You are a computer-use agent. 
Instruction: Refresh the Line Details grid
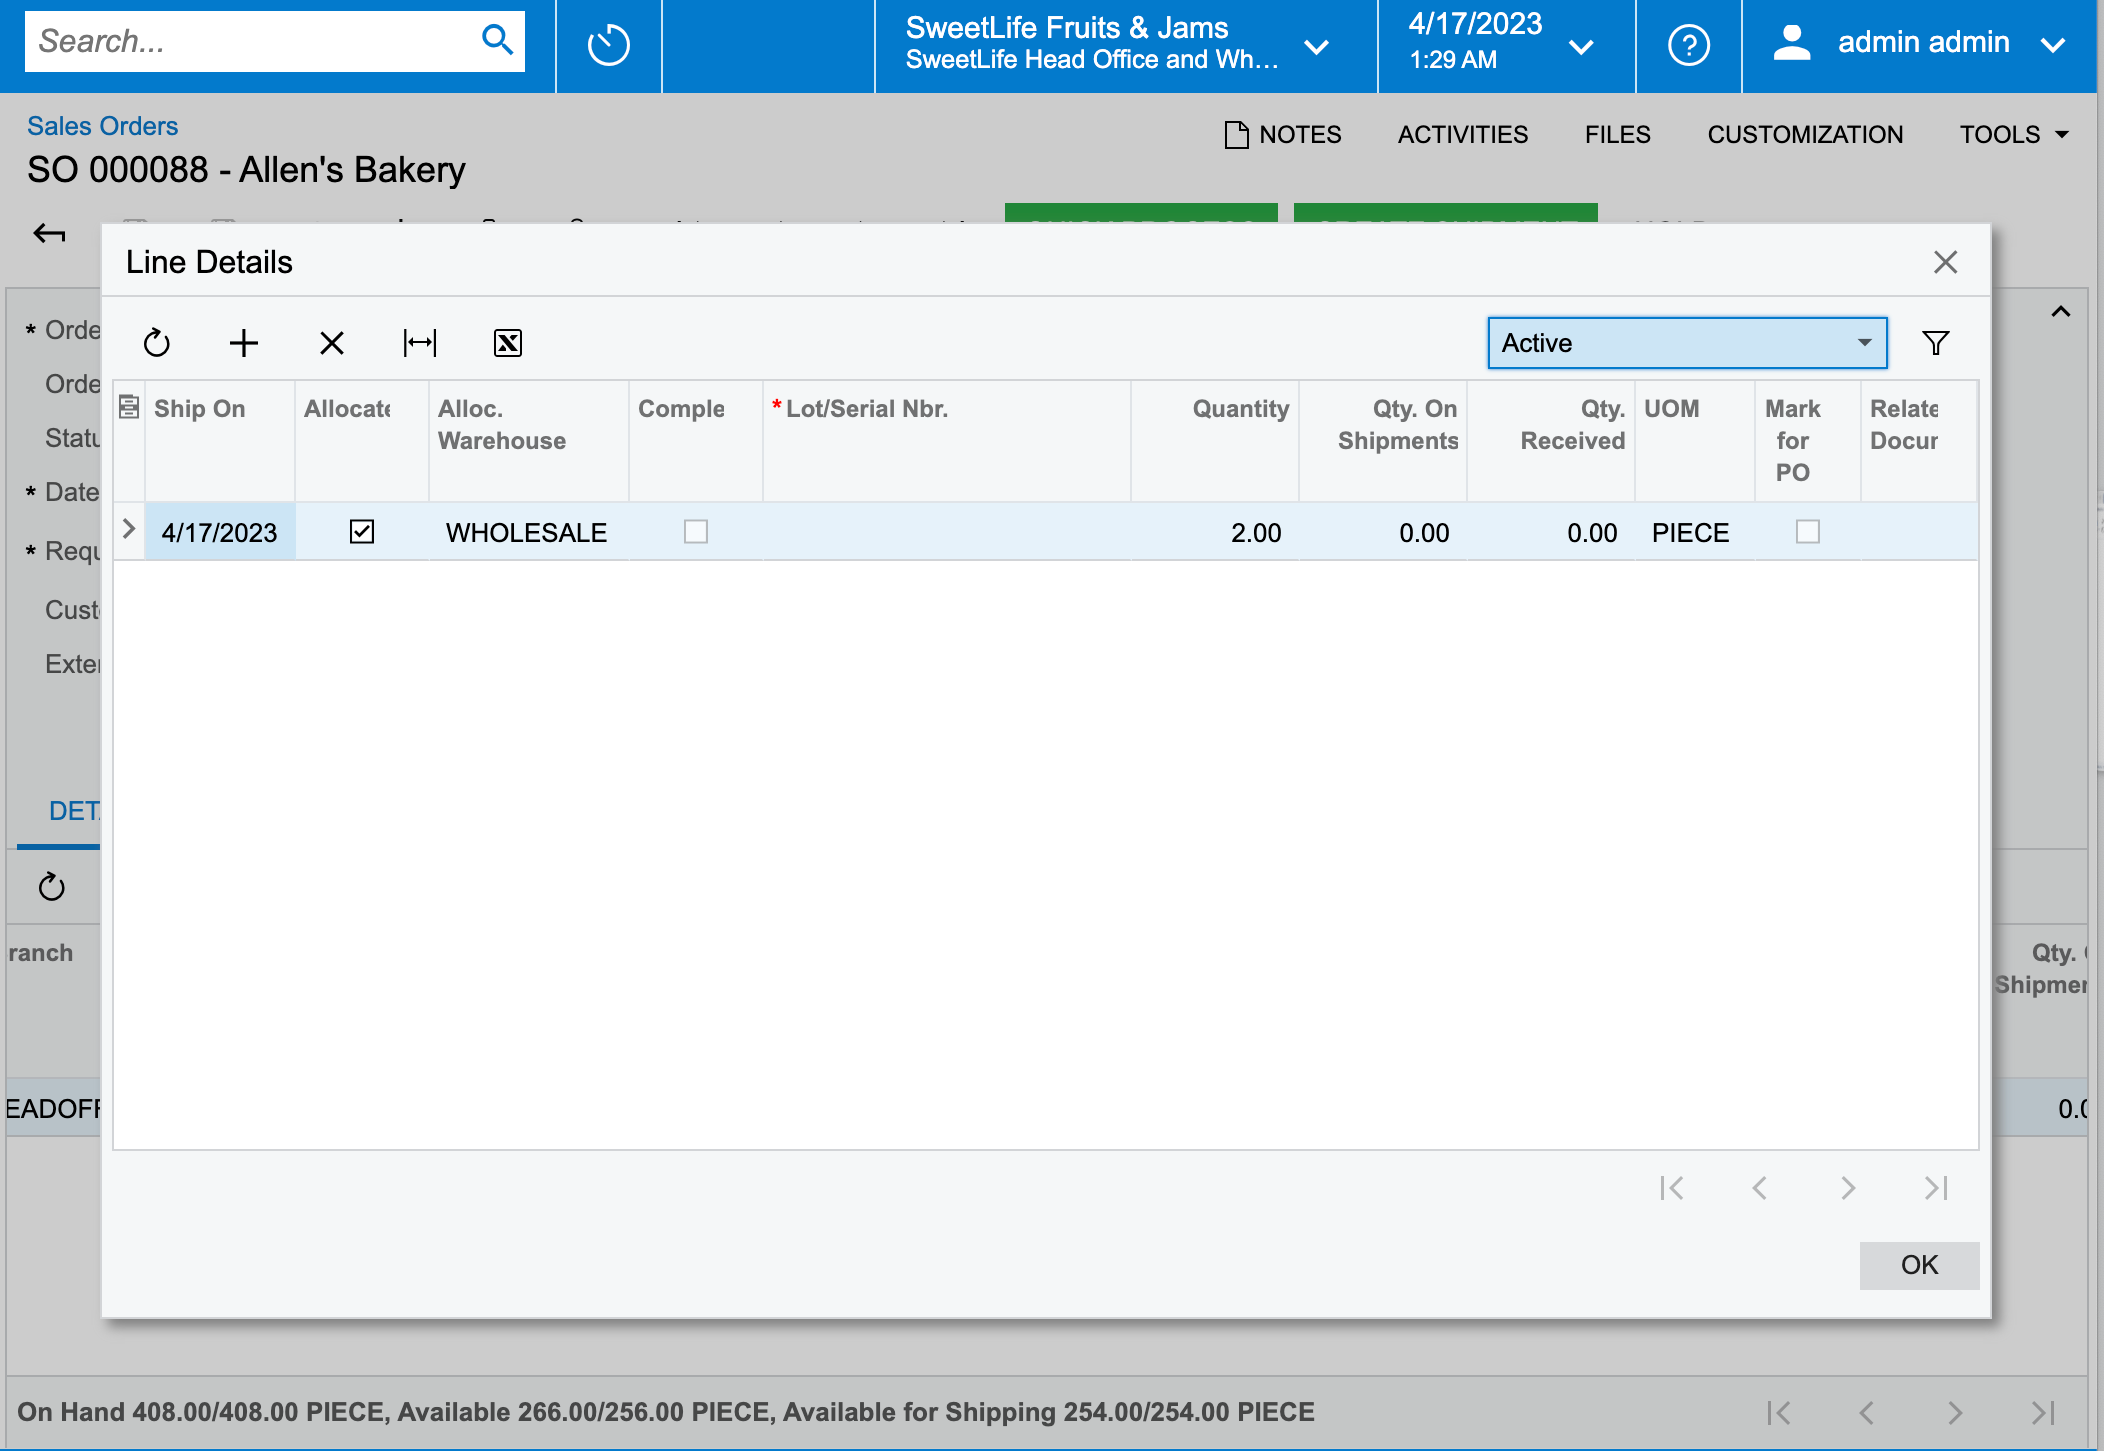[157, 343]
